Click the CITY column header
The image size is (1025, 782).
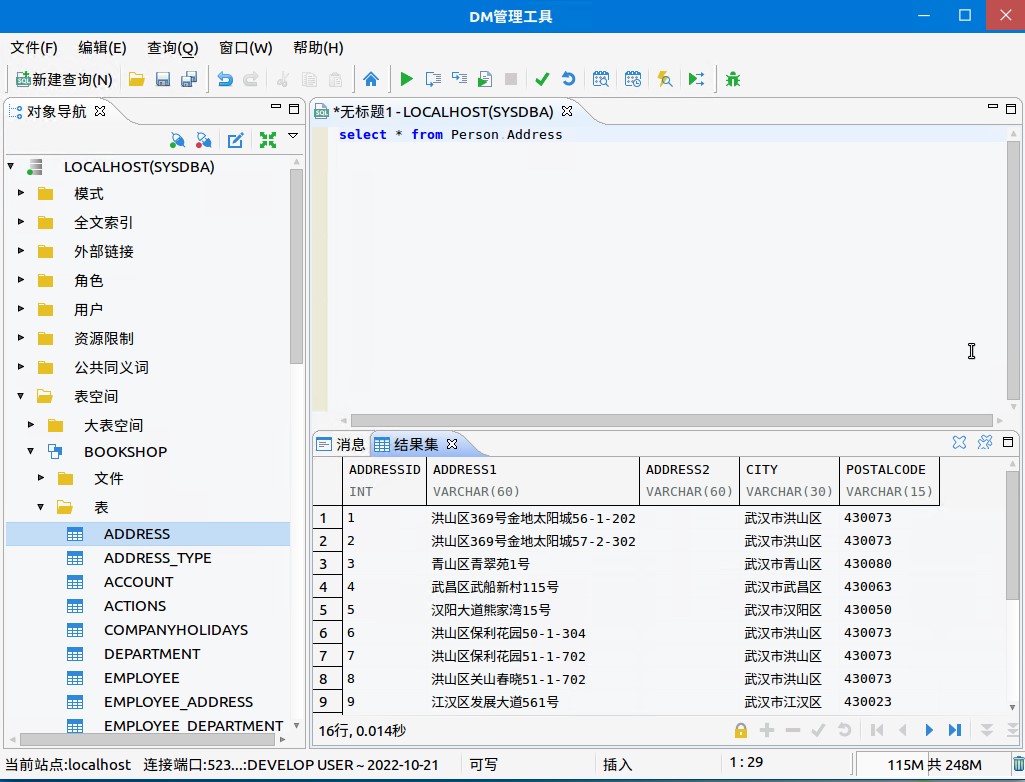coord(789,481)
